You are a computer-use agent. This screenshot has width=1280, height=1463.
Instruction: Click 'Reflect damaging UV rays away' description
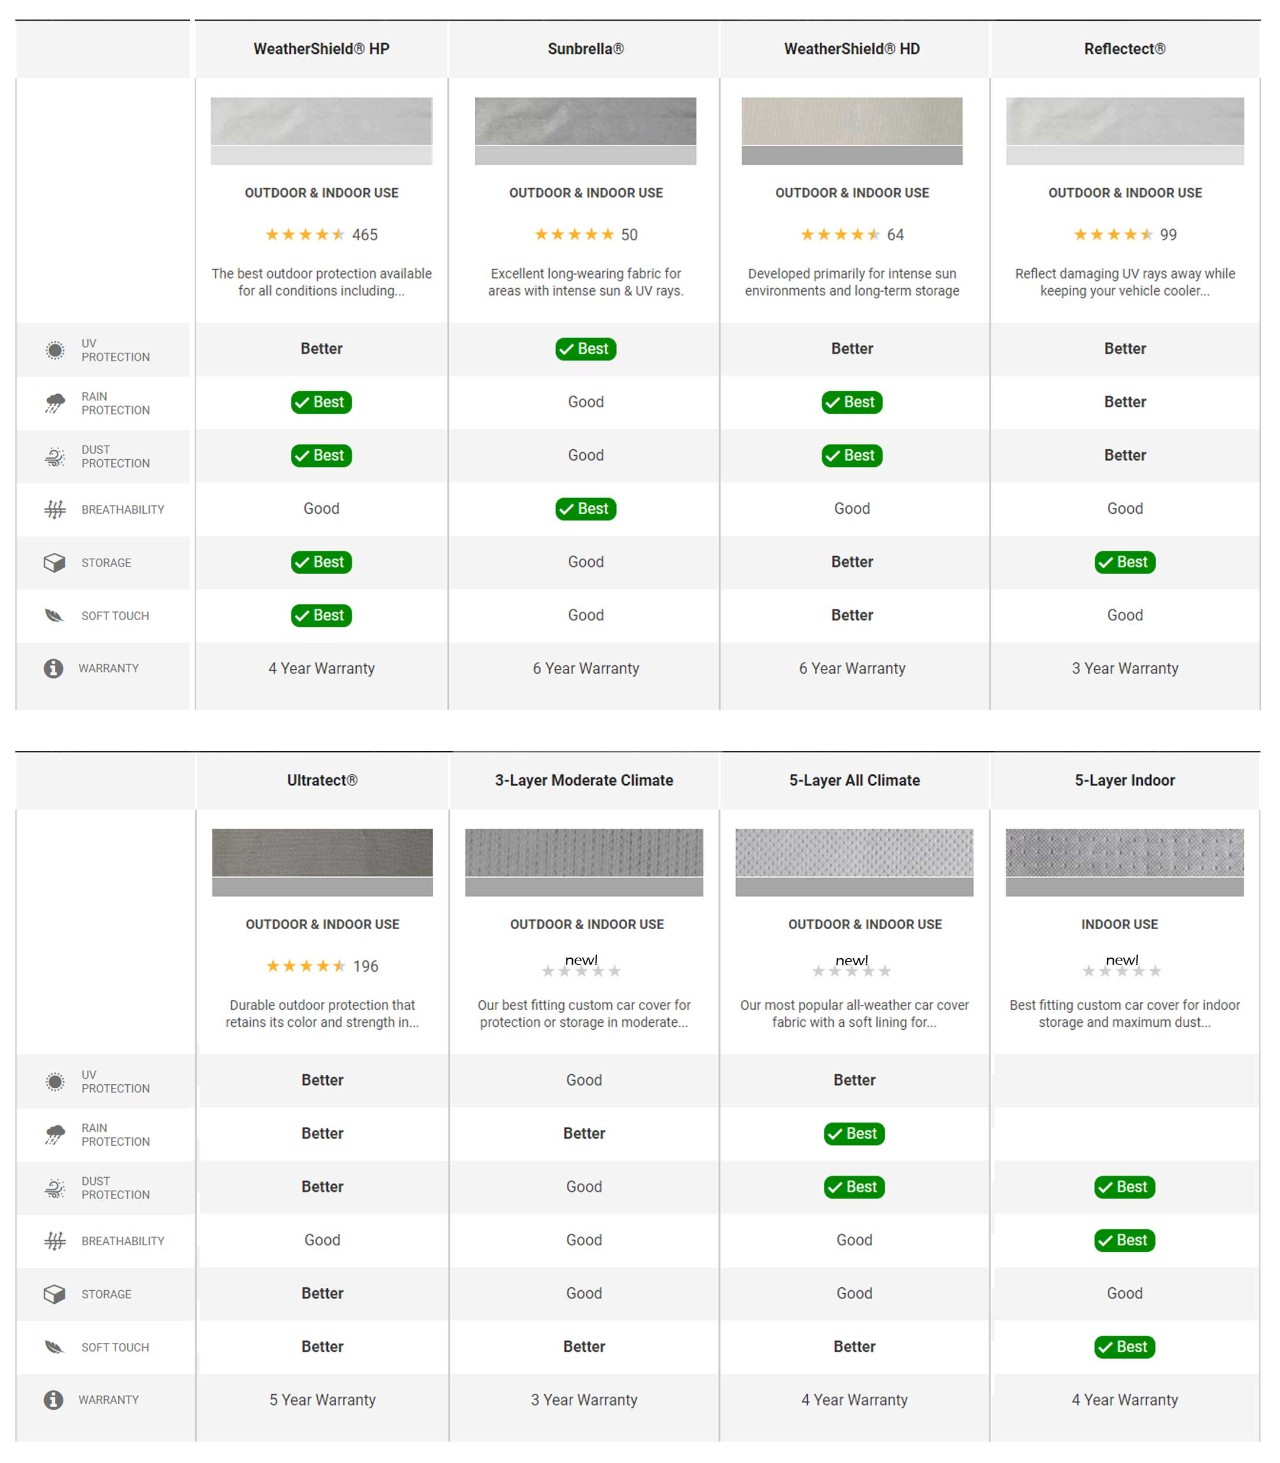[1125, 282]
